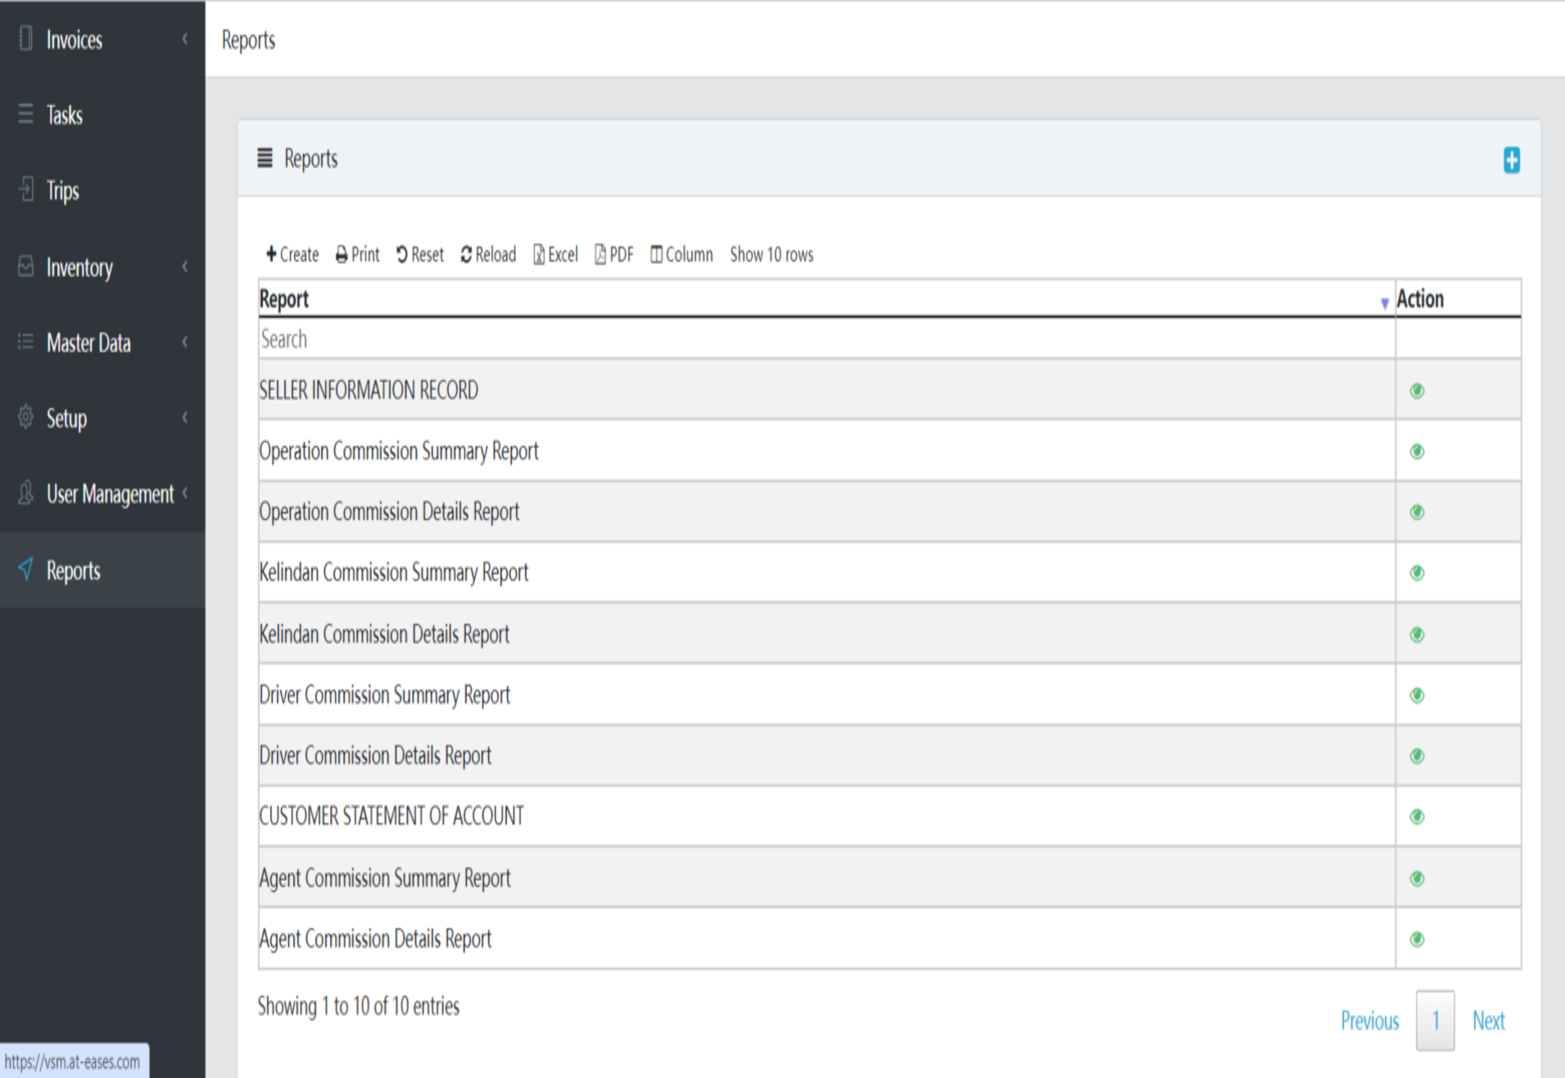Export table using the Excel button
Viewport: 1565px width, 1078px height.
coord(556,255)
